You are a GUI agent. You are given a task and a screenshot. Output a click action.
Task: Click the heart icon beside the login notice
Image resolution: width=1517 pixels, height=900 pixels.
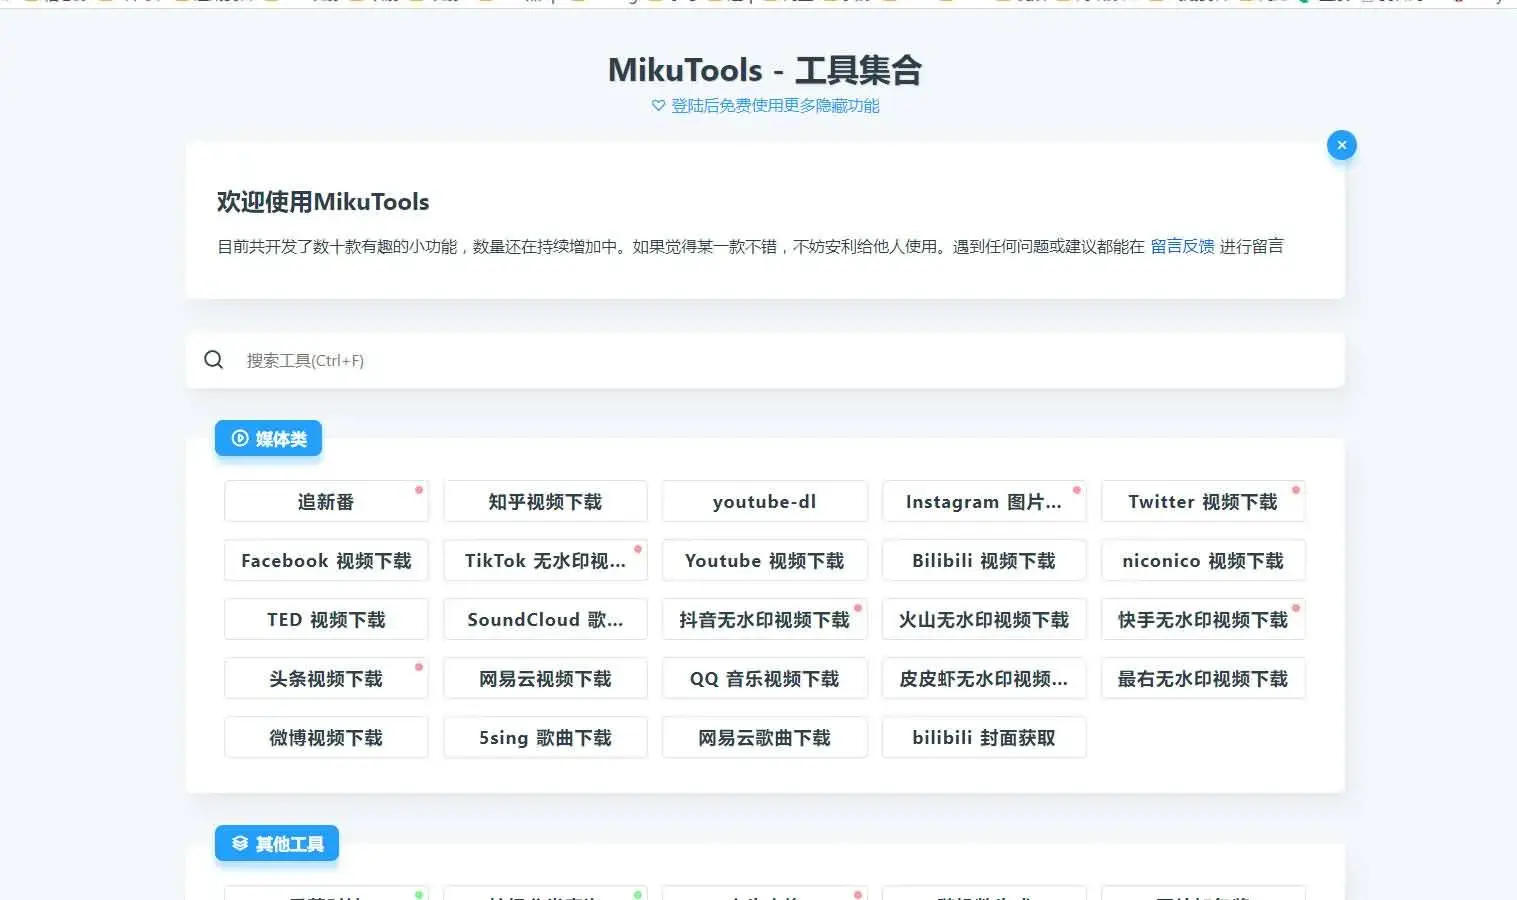pyautogui.click(x=658, y=106)
